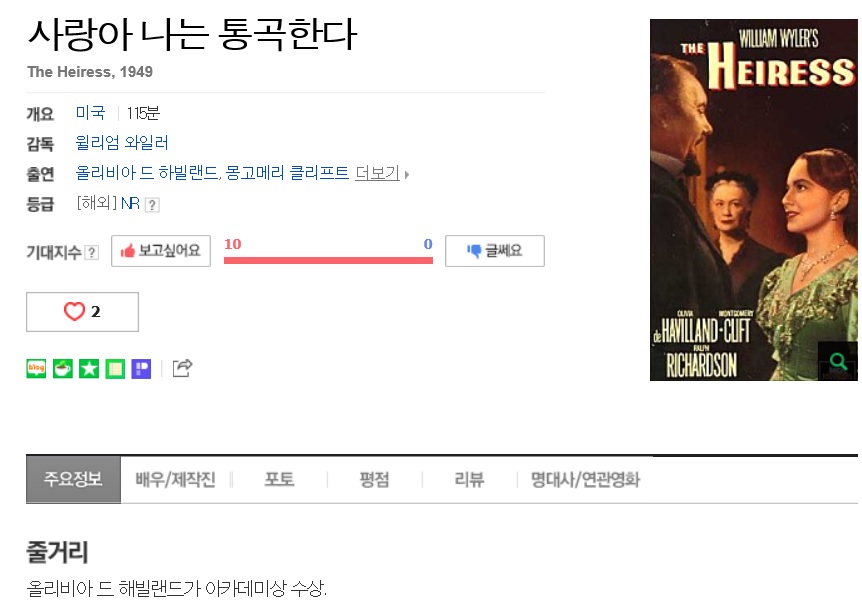The width and height of the screenshot is (862, 604).
Task: Share to Naver blog icon
Action: pyautogui.click(x=36, y=368)
